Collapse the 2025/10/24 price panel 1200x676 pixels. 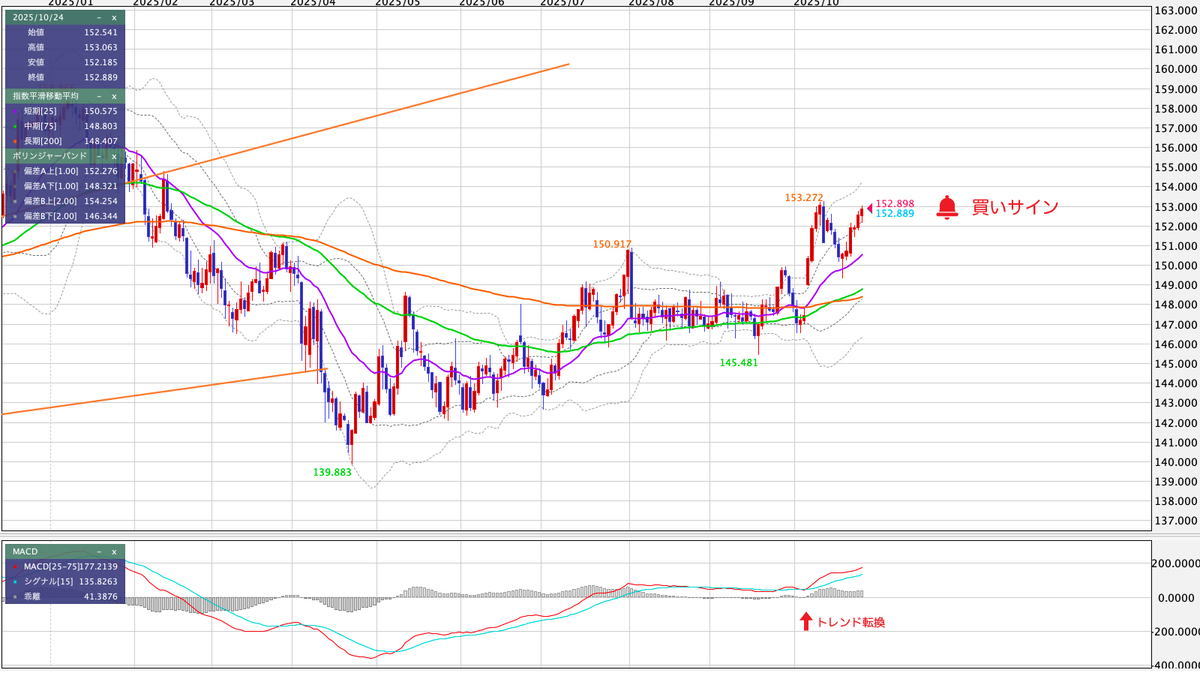[x=100, y=16]
